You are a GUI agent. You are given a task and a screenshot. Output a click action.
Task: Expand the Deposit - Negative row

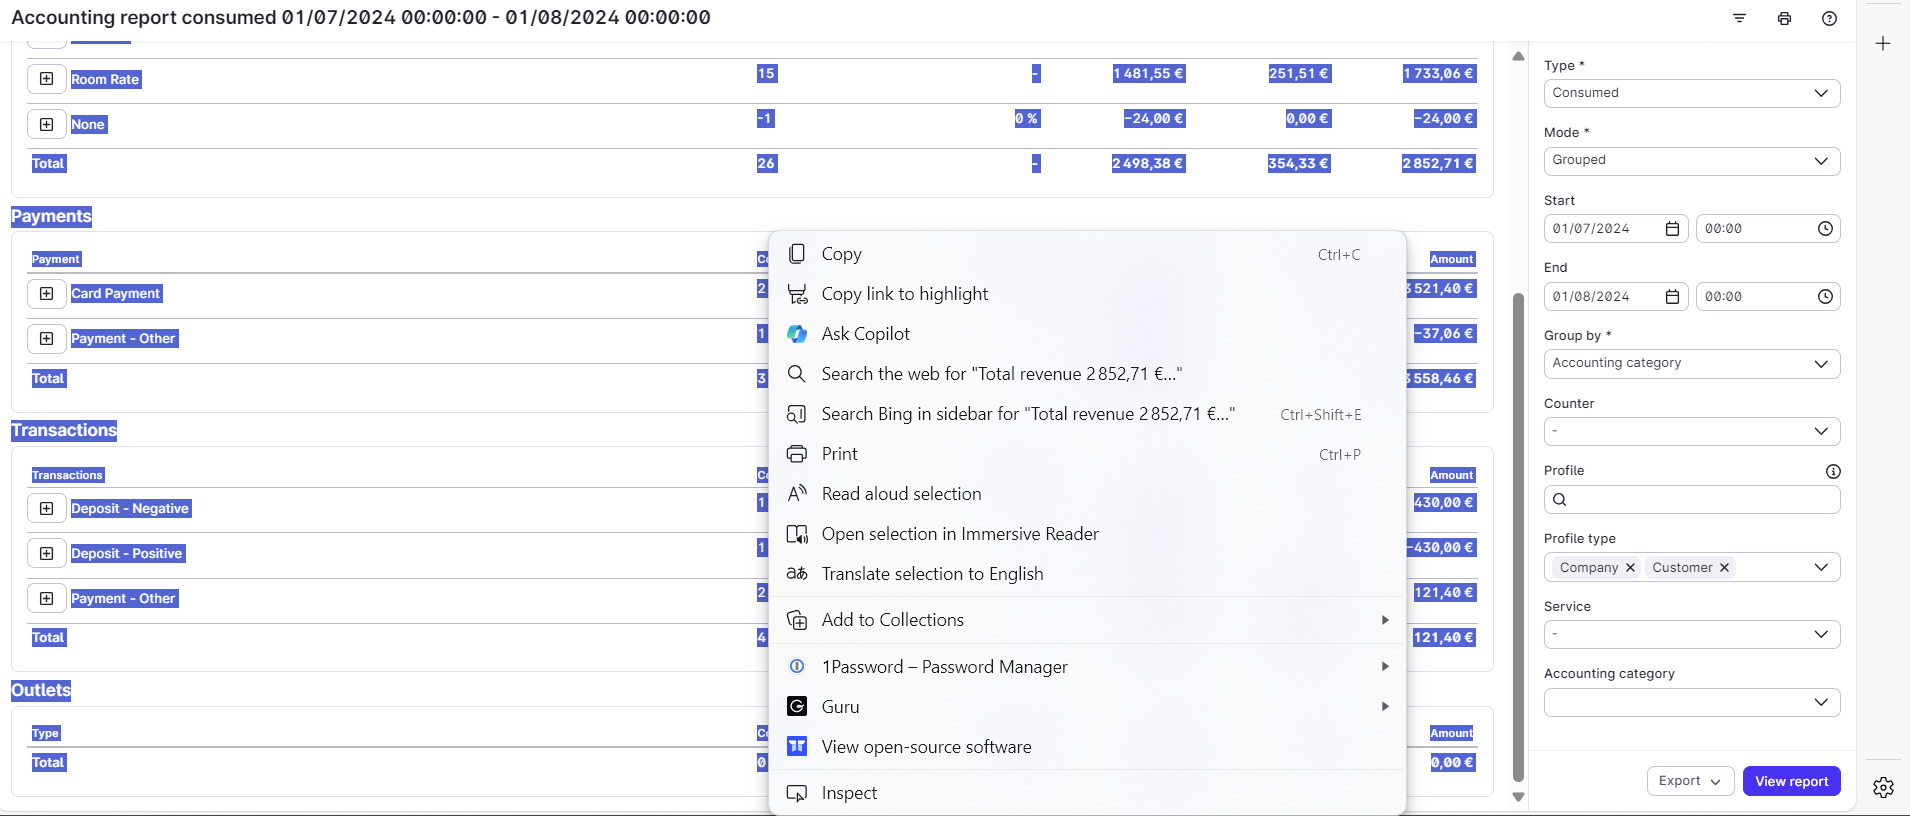(46, 508)
